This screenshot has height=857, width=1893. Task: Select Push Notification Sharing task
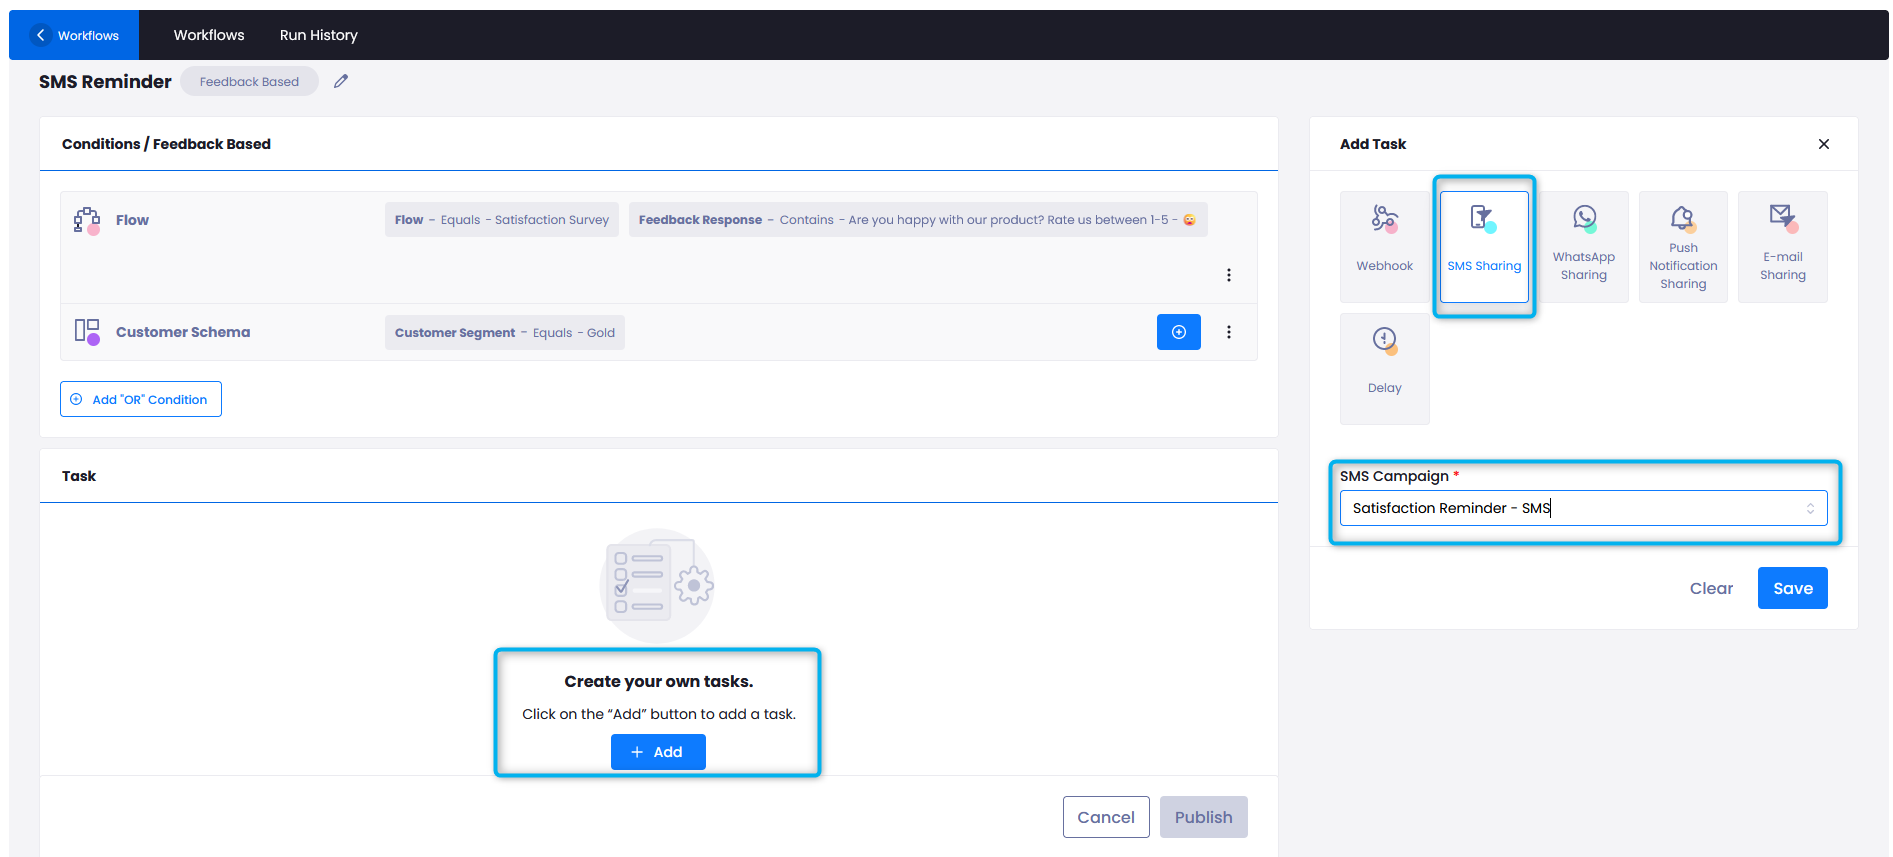point(1683,246)
